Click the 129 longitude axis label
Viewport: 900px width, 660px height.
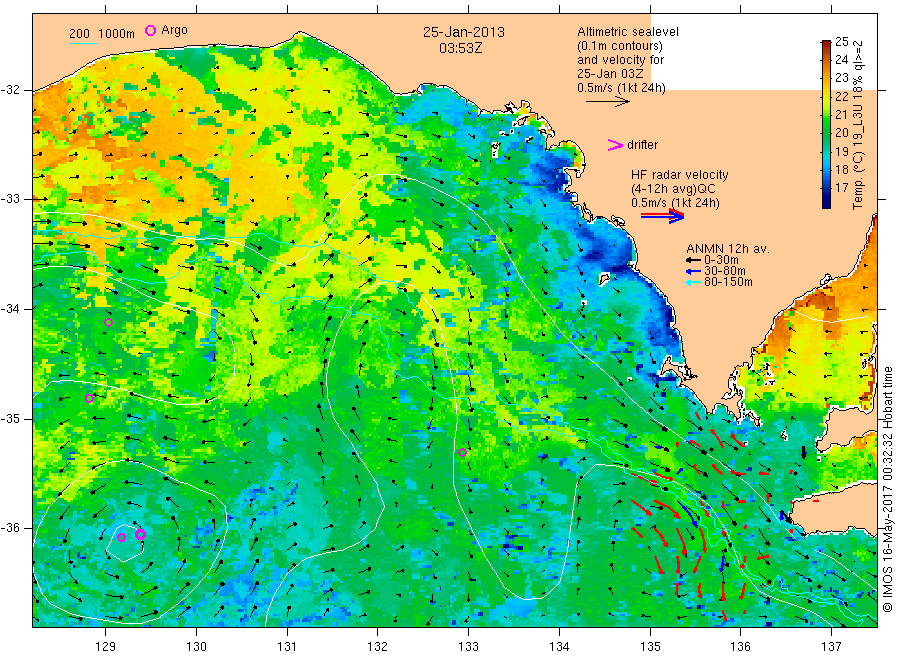(x=106, y=647)
